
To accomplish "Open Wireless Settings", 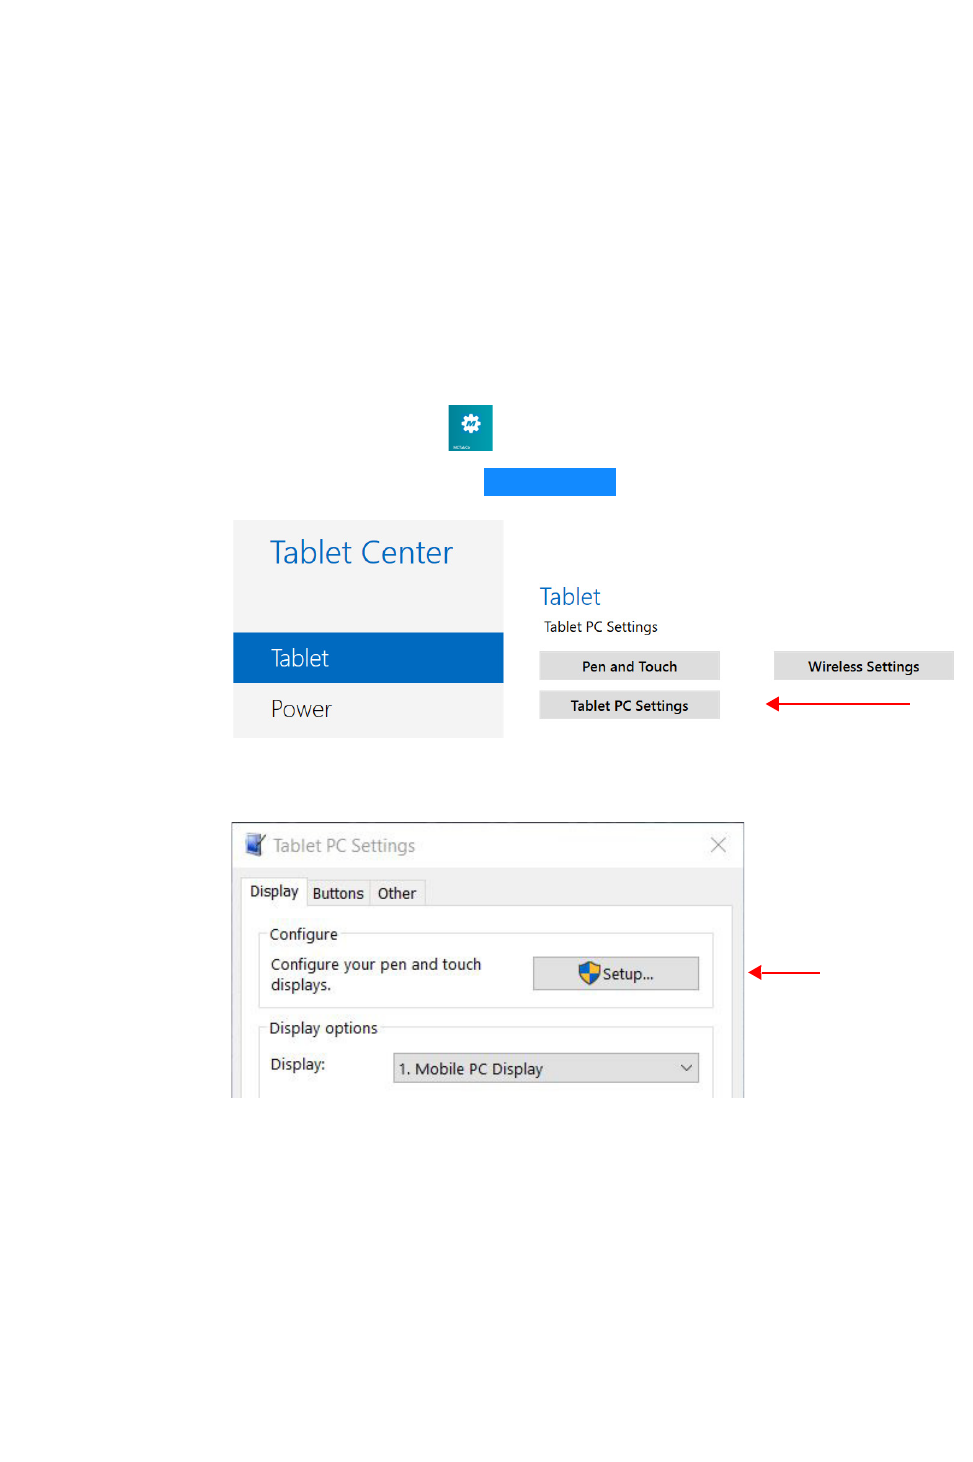I will pyautogui.click(x=863, y=666).
